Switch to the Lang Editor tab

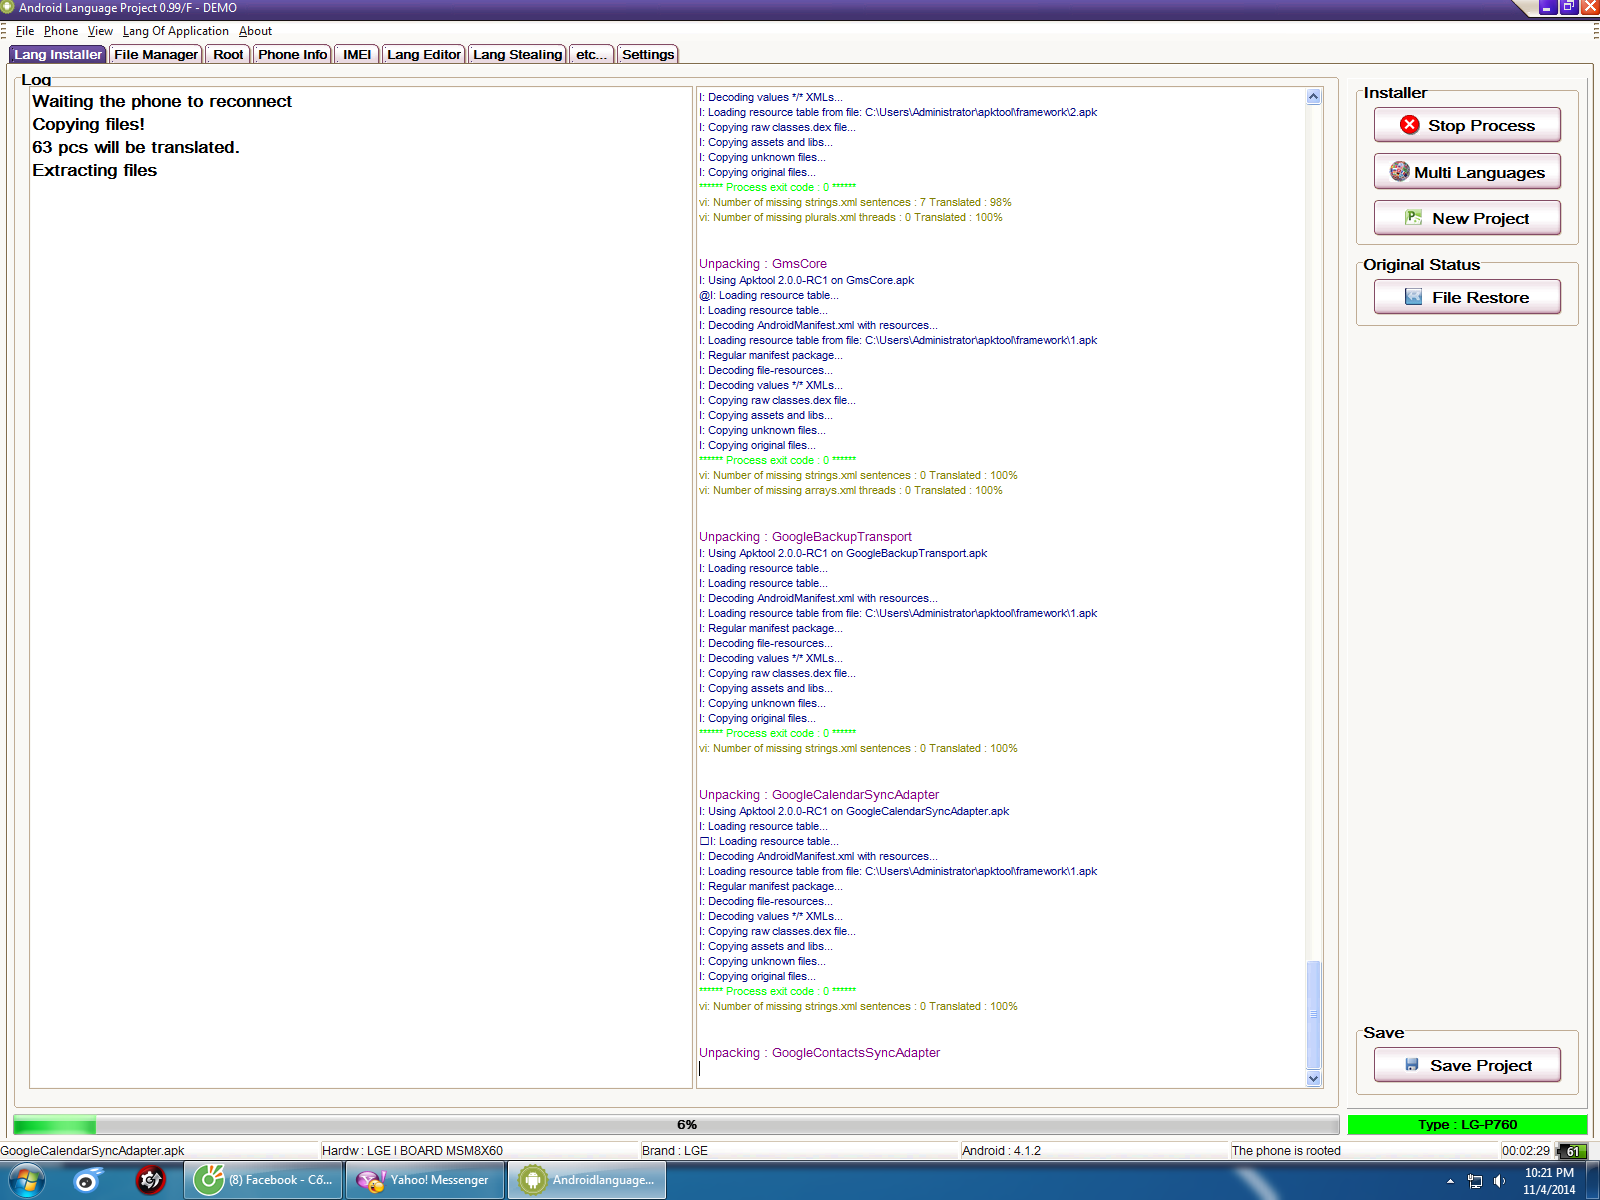(424, 54)
